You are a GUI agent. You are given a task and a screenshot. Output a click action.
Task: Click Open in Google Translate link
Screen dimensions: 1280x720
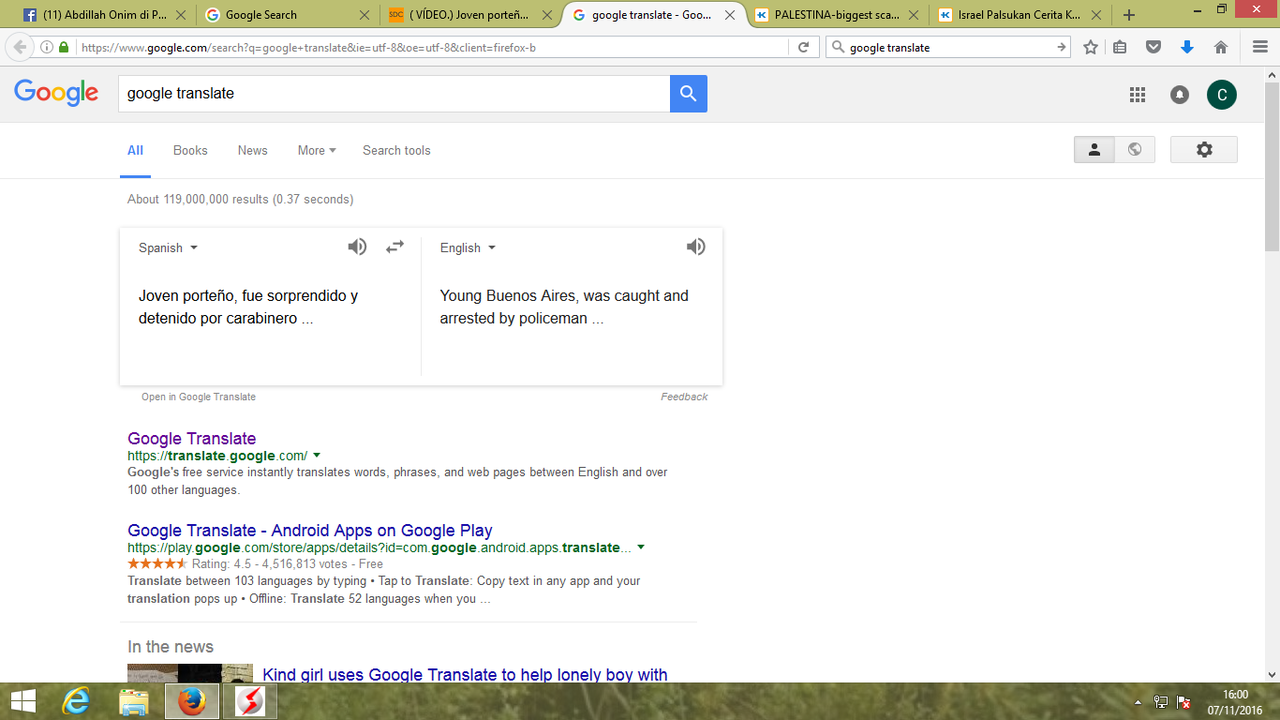tap(198, 397)
